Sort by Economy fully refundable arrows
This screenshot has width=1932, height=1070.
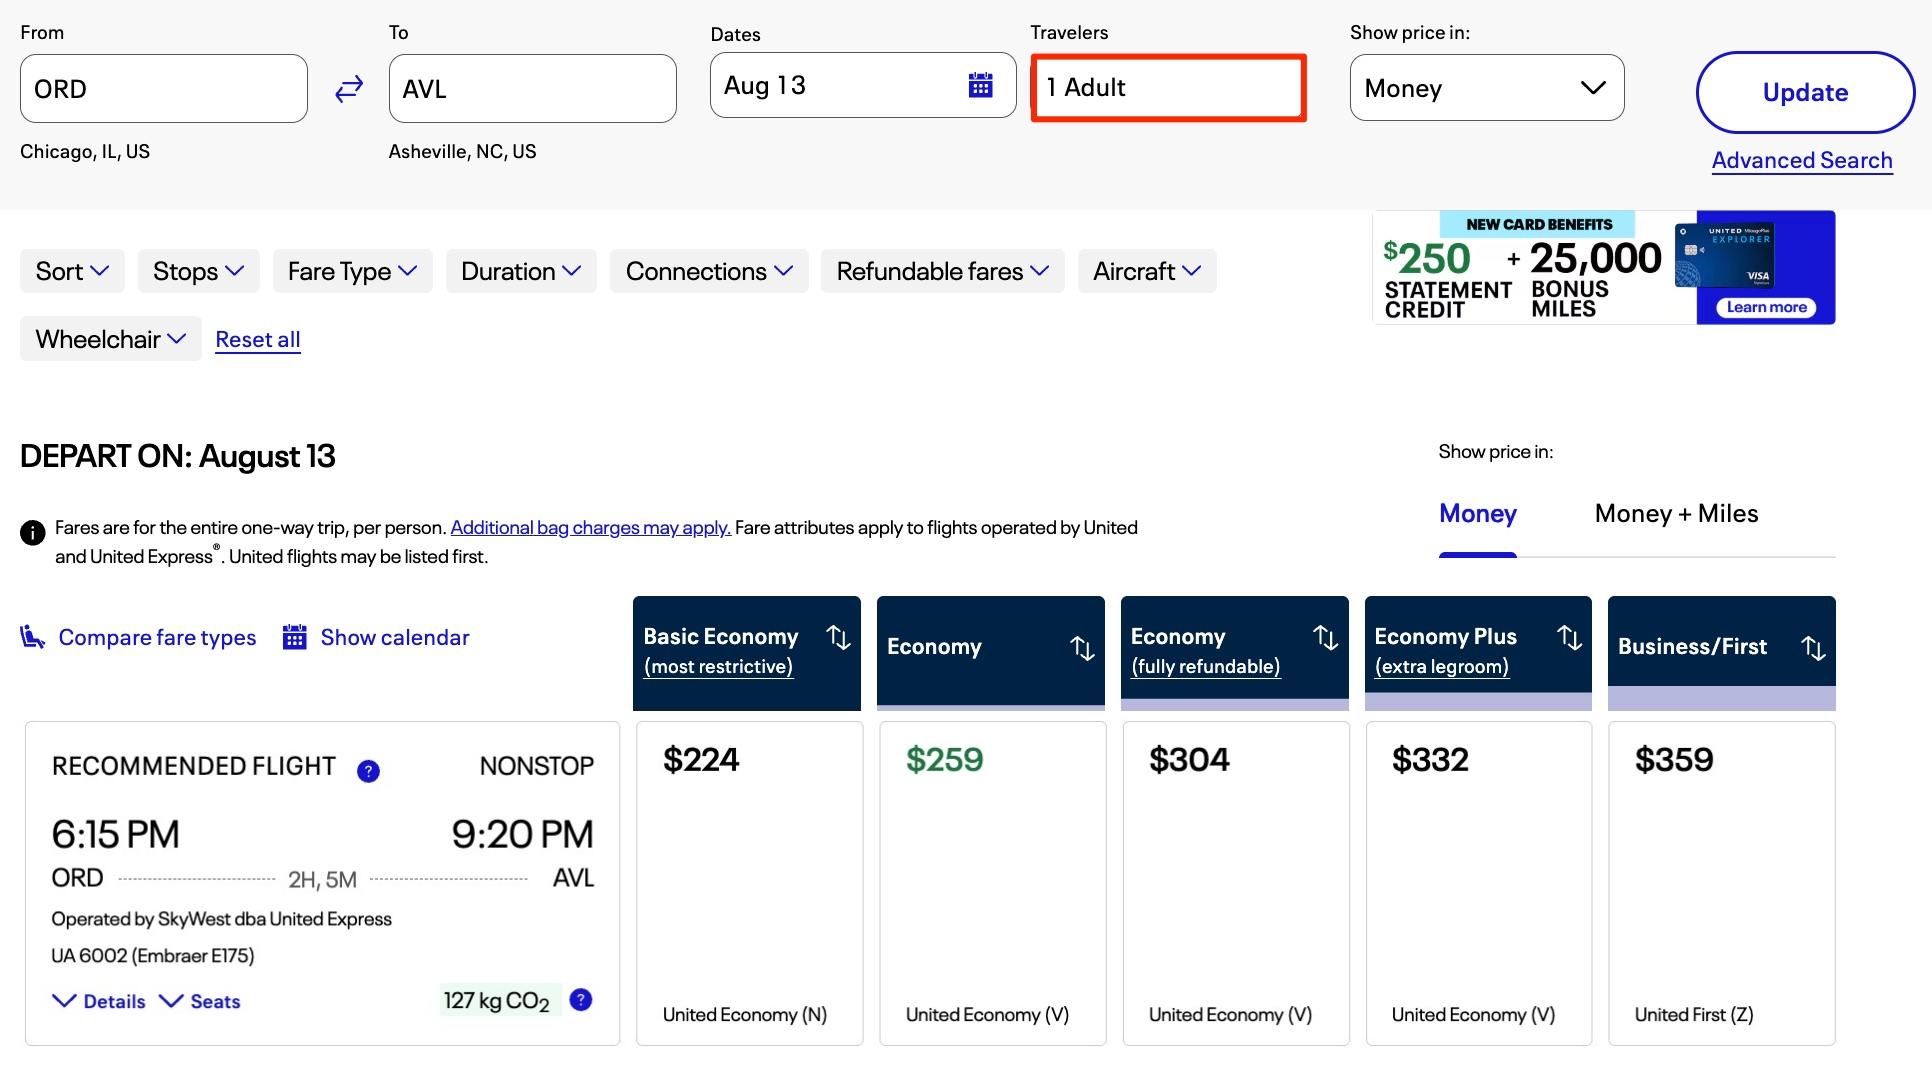pyautogui.click(x=1325, y=637)
